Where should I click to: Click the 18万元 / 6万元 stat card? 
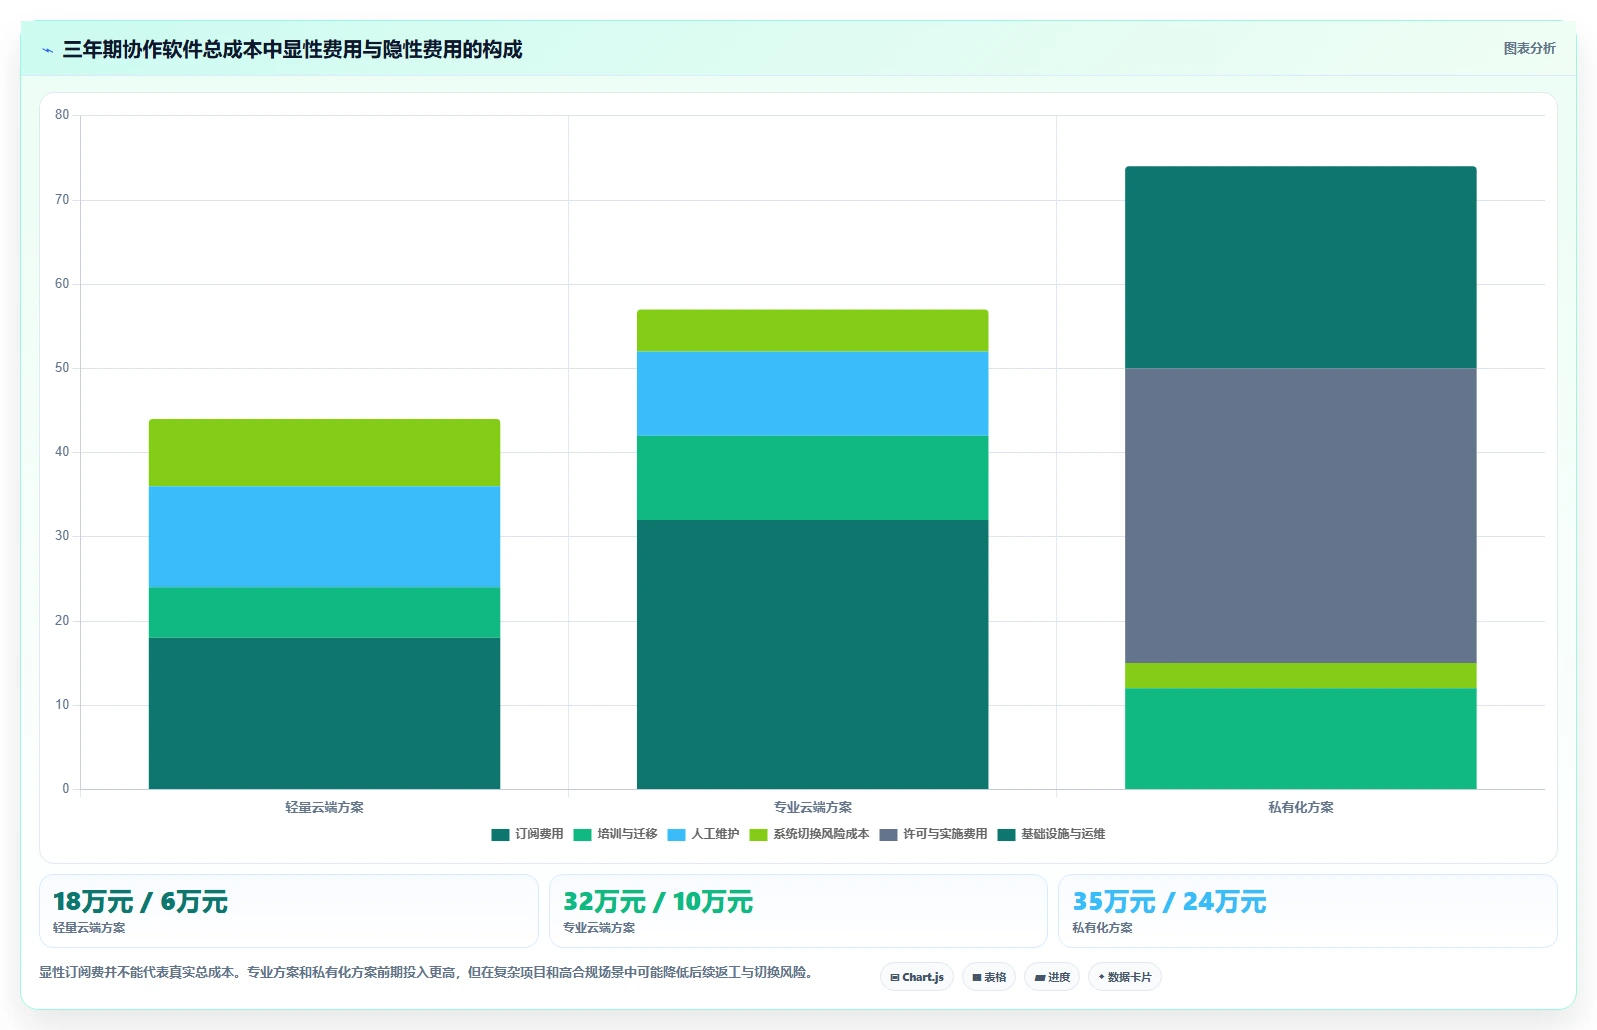click(x=289, y=911)
